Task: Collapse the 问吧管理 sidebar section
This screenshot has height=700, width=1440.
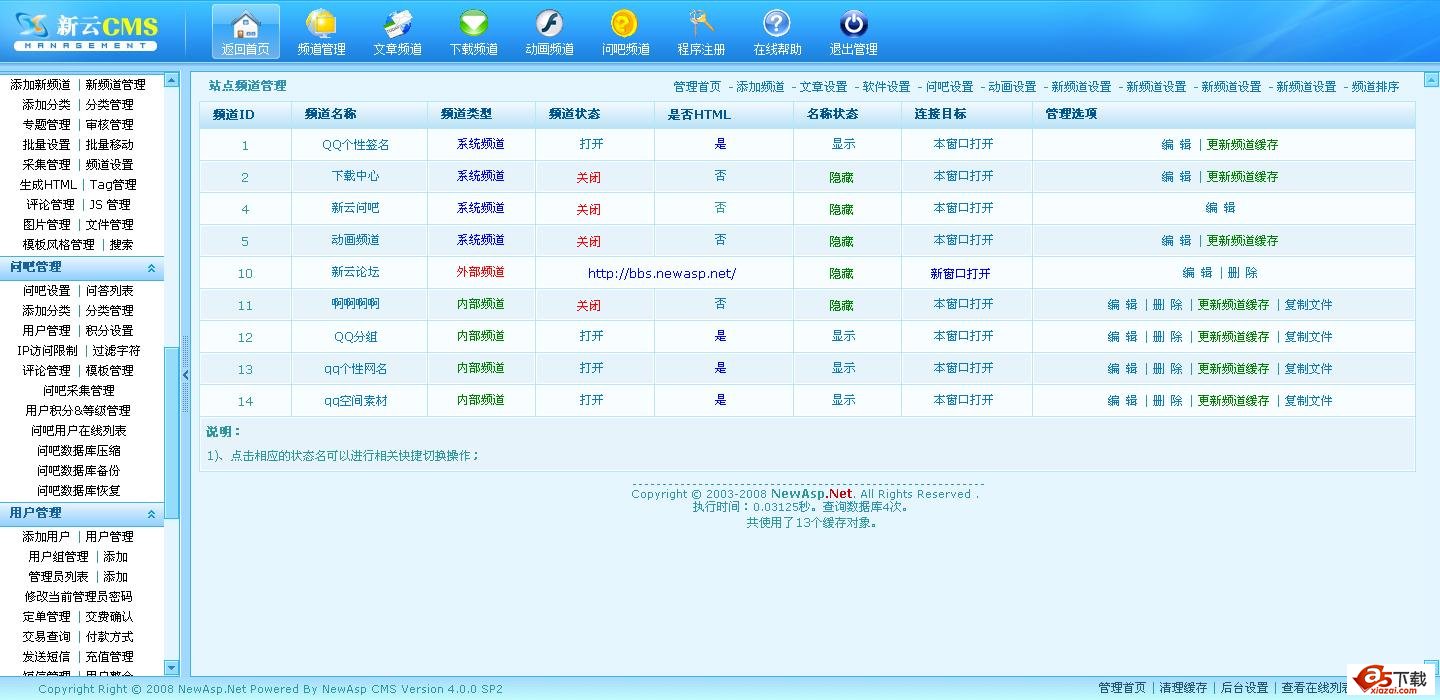Action: coord(151,268)
